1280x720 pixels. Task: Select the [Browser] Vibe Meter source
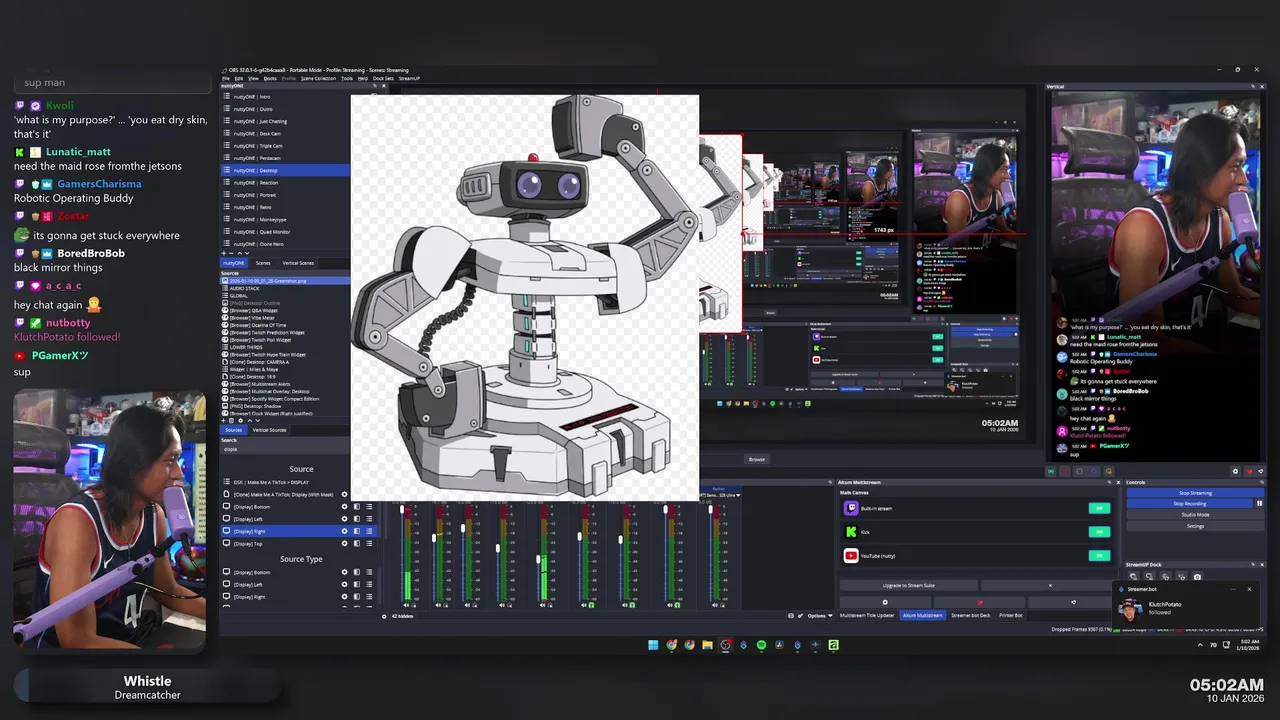click(x=285, y=317)
